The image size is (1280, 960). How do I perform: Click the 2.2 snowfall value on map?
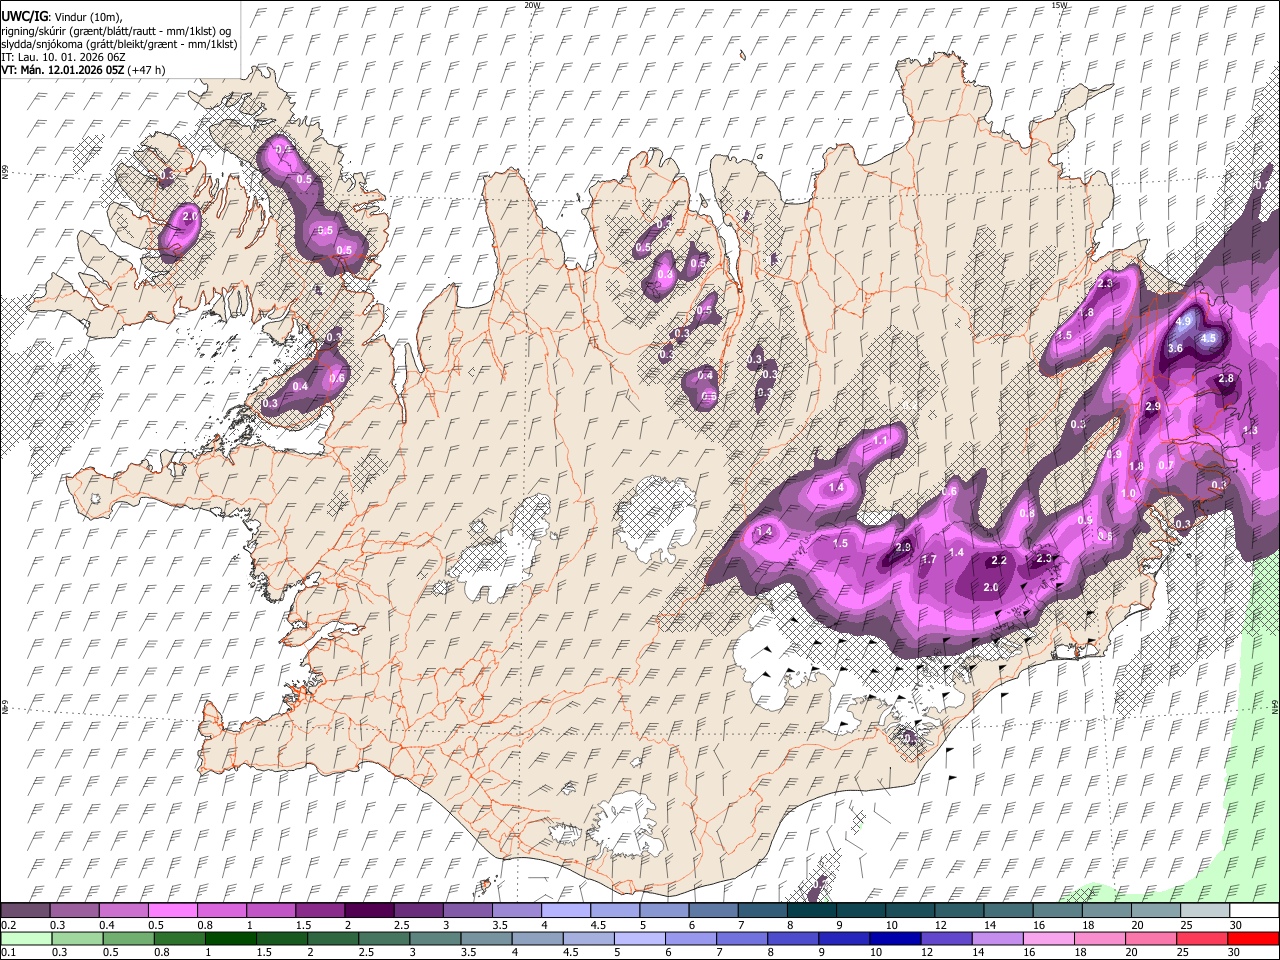point(999,561)
